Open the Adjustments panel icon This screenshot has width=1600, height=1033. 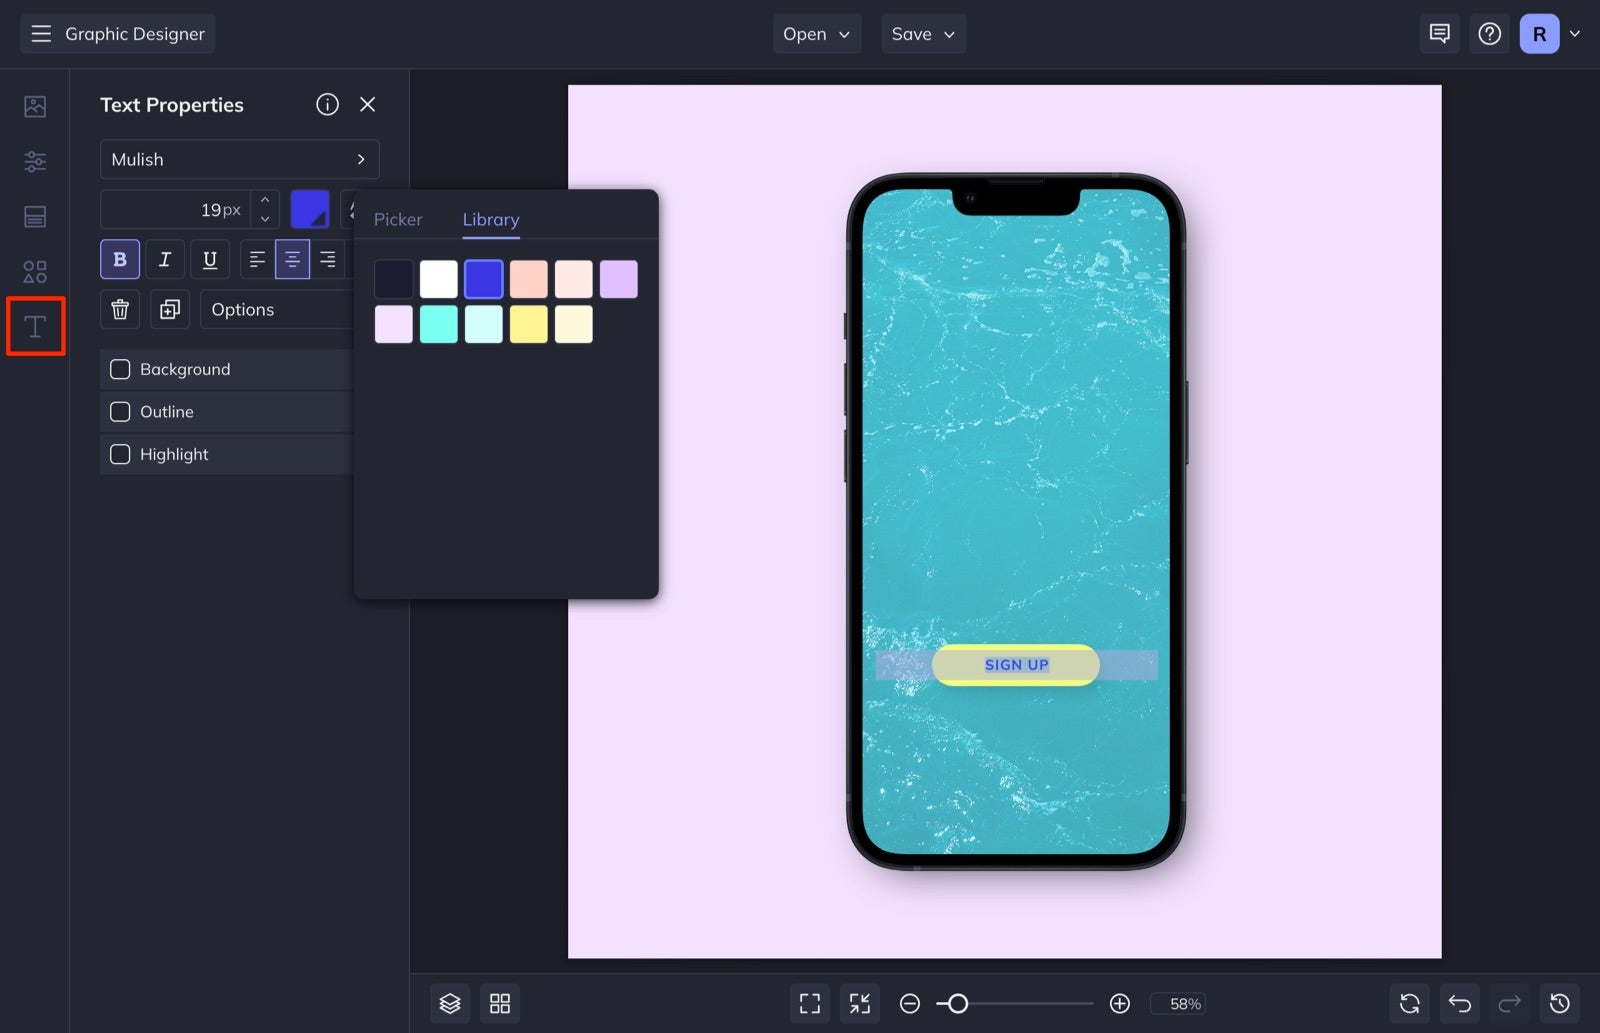click(35, 161)
